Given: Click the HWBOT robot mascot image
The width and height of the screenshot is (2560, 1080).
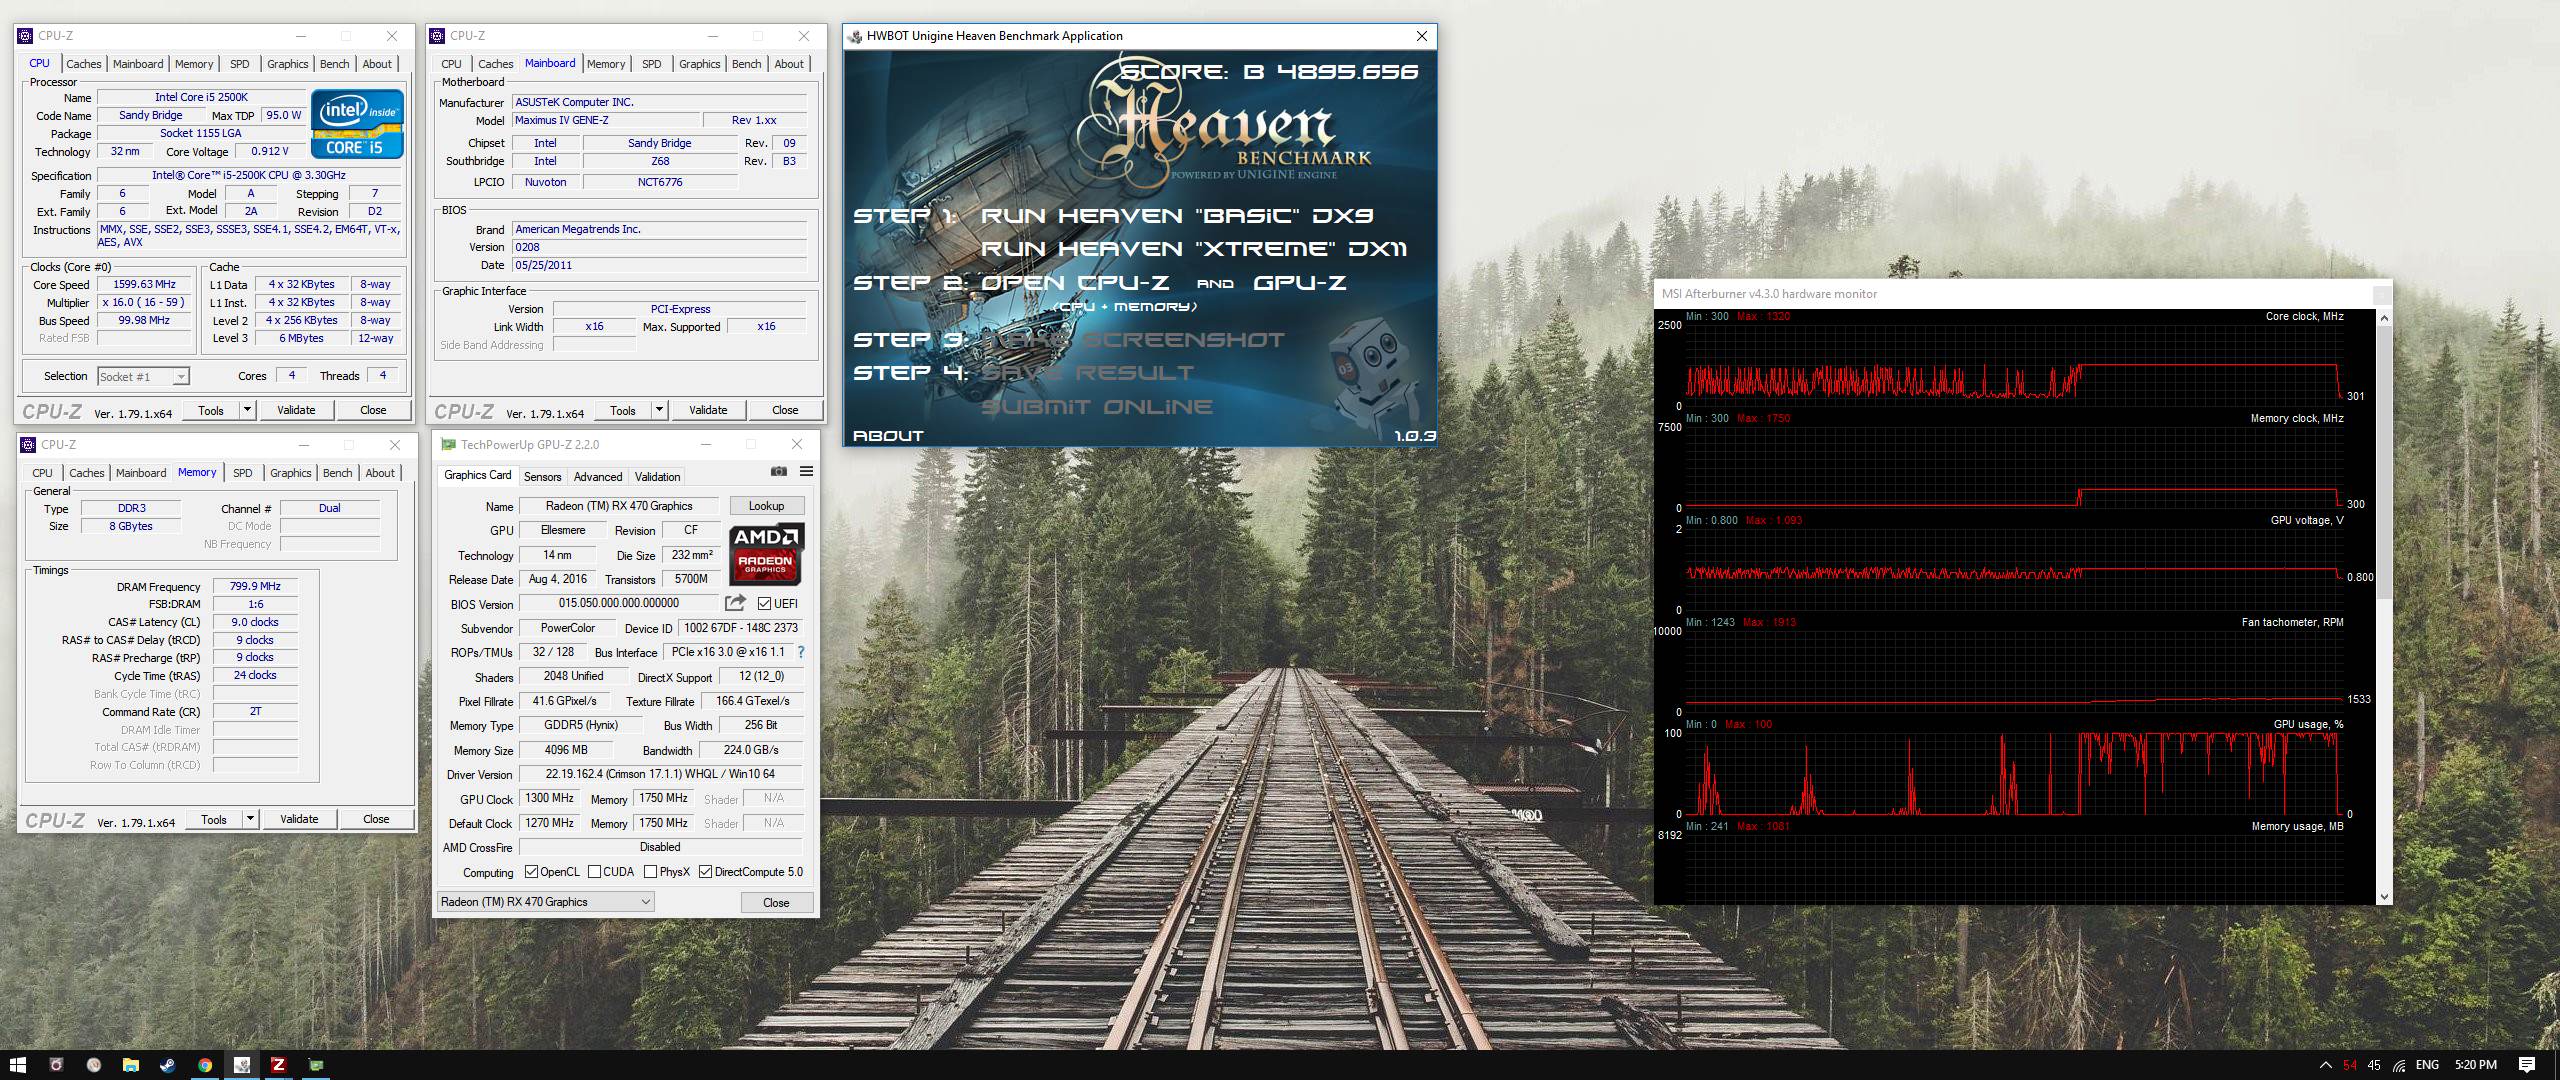Looking at the screenshot, I should (x=1377, y=373).
